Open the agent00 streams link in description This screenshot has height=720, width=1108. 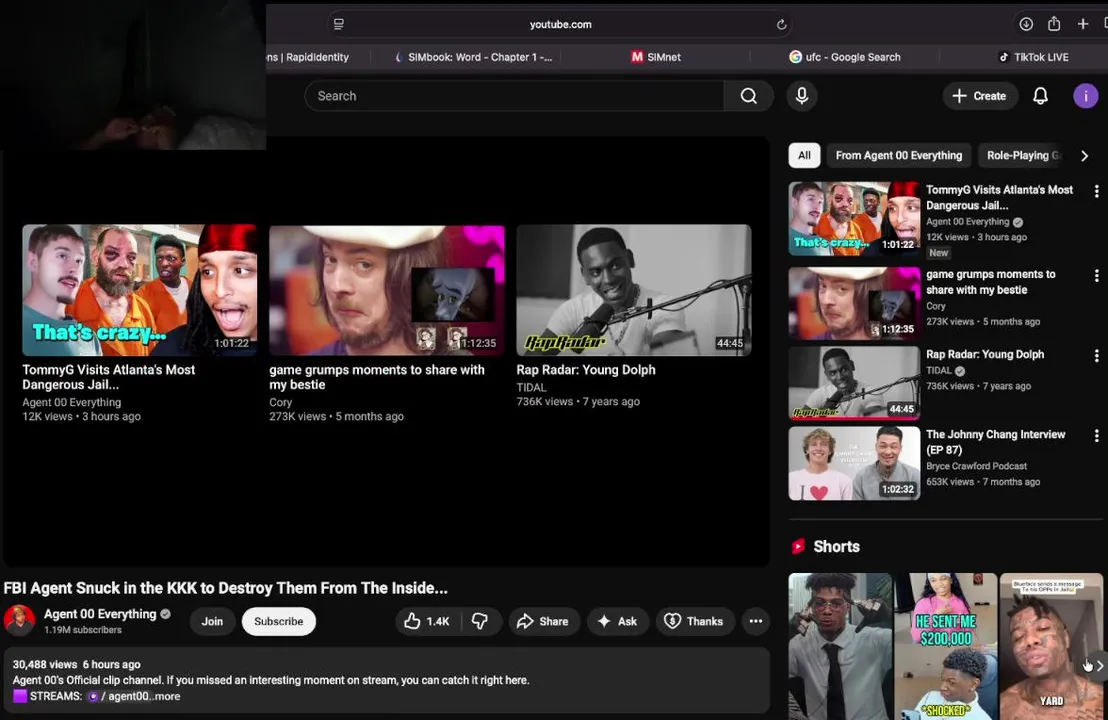pyautogui.click(x=119, y=696)
